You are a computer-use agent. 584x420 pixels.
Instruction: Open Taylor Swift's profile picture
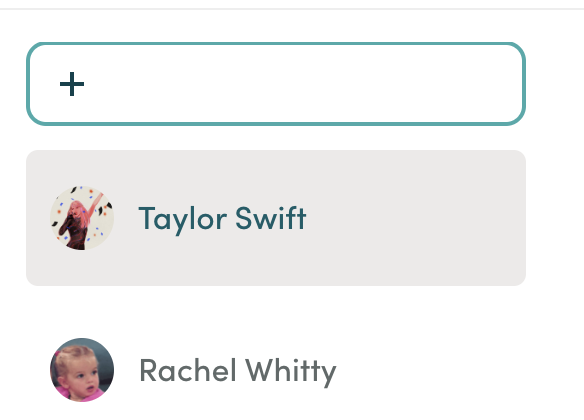[82, 218]
